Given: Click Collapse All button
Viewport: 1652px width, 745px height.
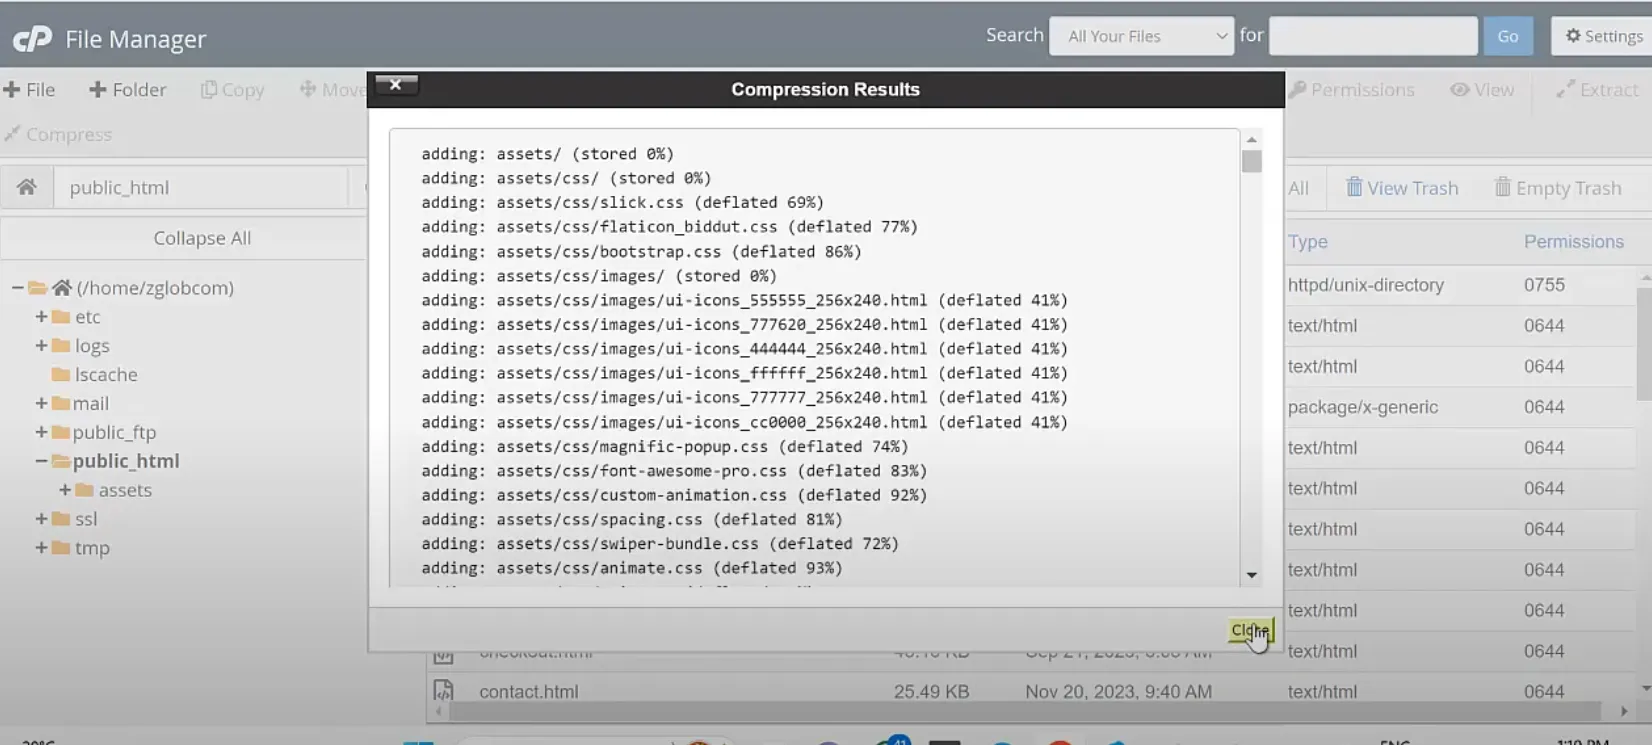Looking at the screenshot, I should (202, 238).
